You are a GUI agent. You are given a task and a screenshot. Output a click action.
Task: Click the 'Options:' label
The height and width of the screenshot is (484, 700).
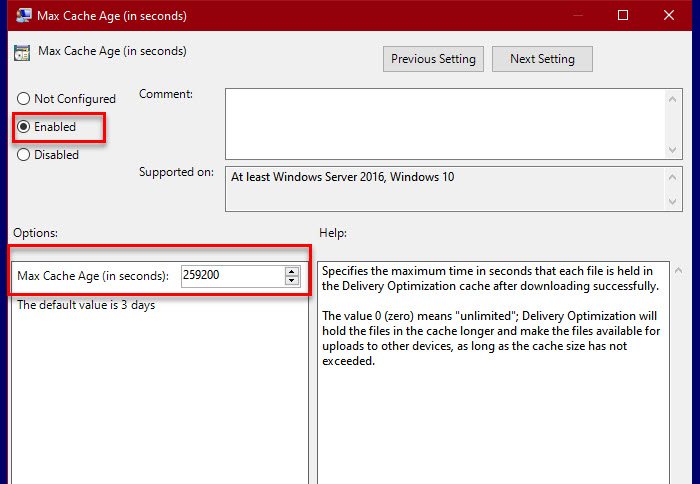[x=35, y=233]
